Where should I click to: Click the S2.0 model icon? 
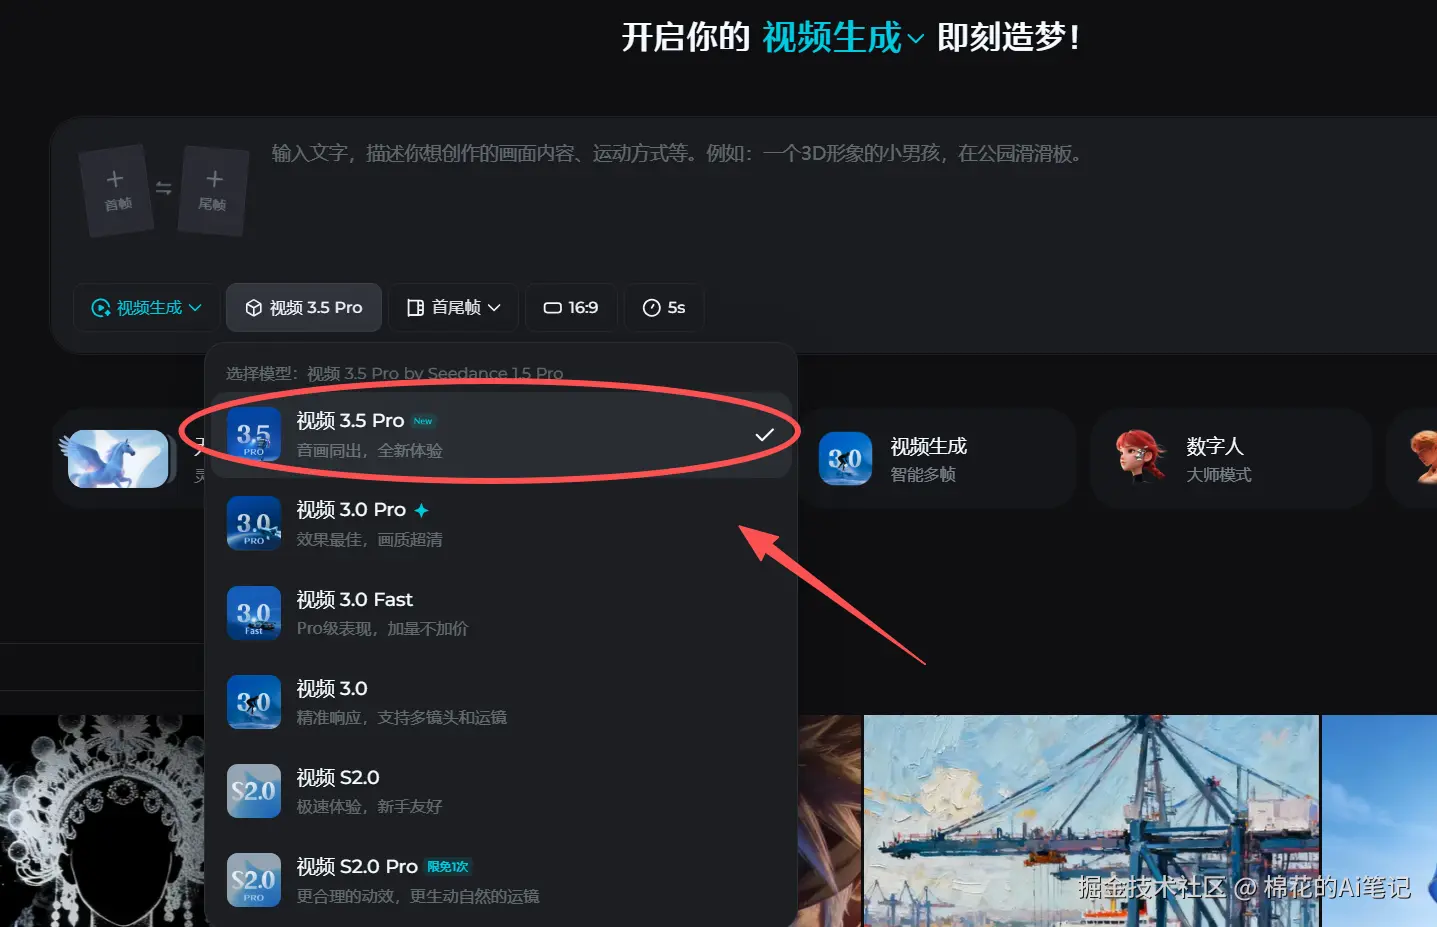[x=254, y=791]
